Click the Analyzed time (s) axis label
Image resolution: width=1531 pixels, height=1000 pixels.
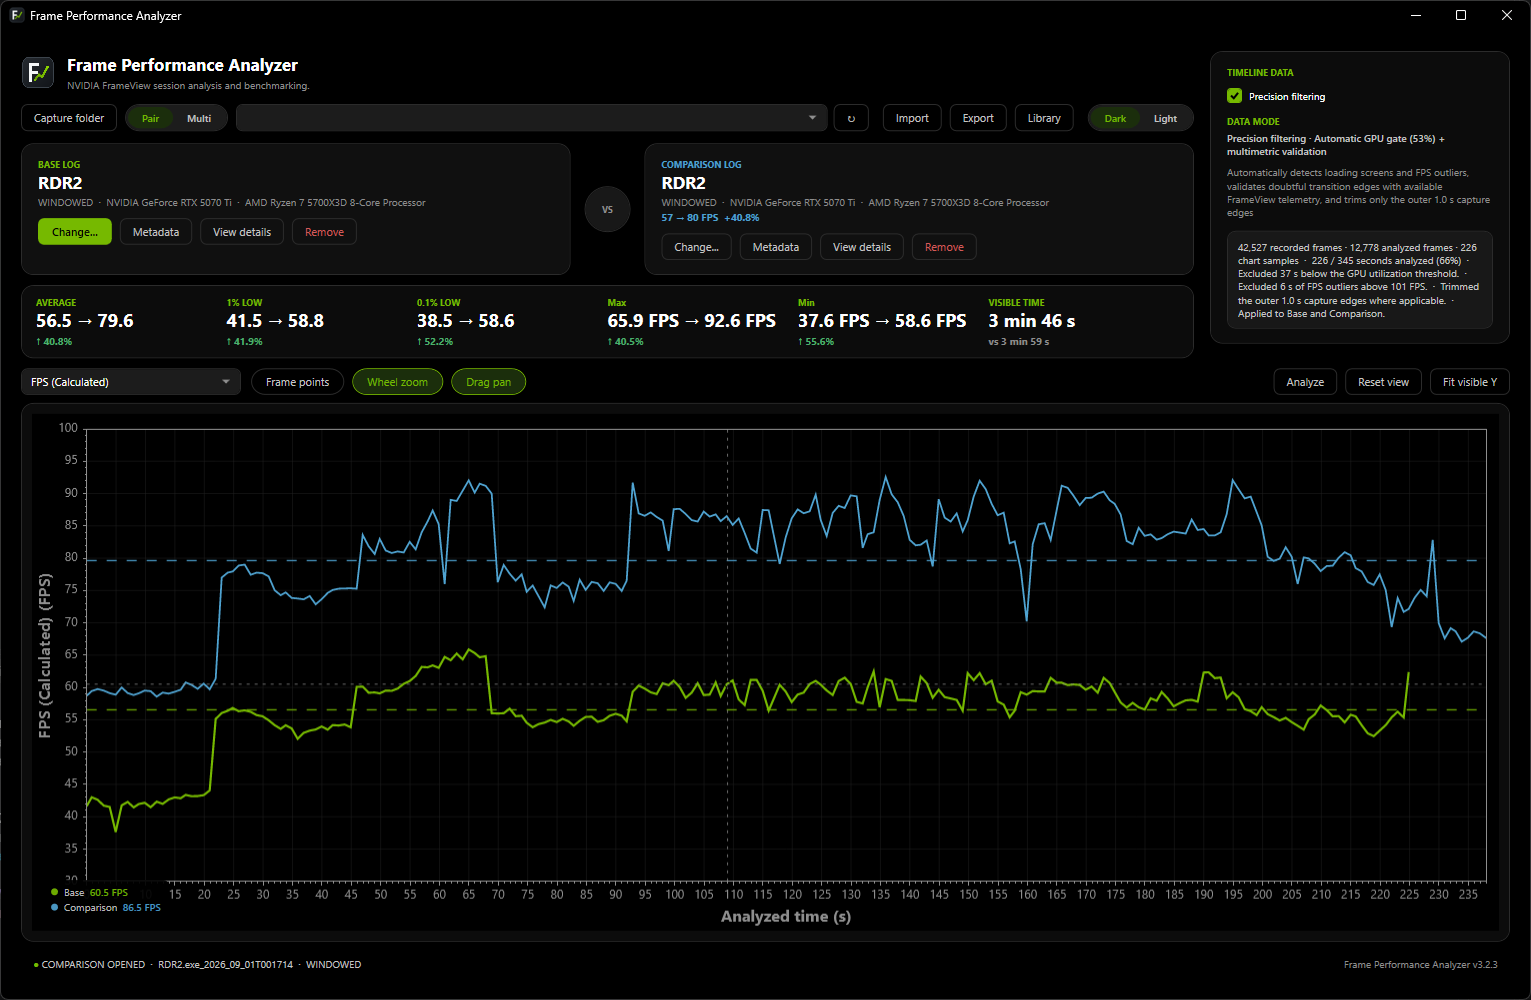click(x=786, y=916)
